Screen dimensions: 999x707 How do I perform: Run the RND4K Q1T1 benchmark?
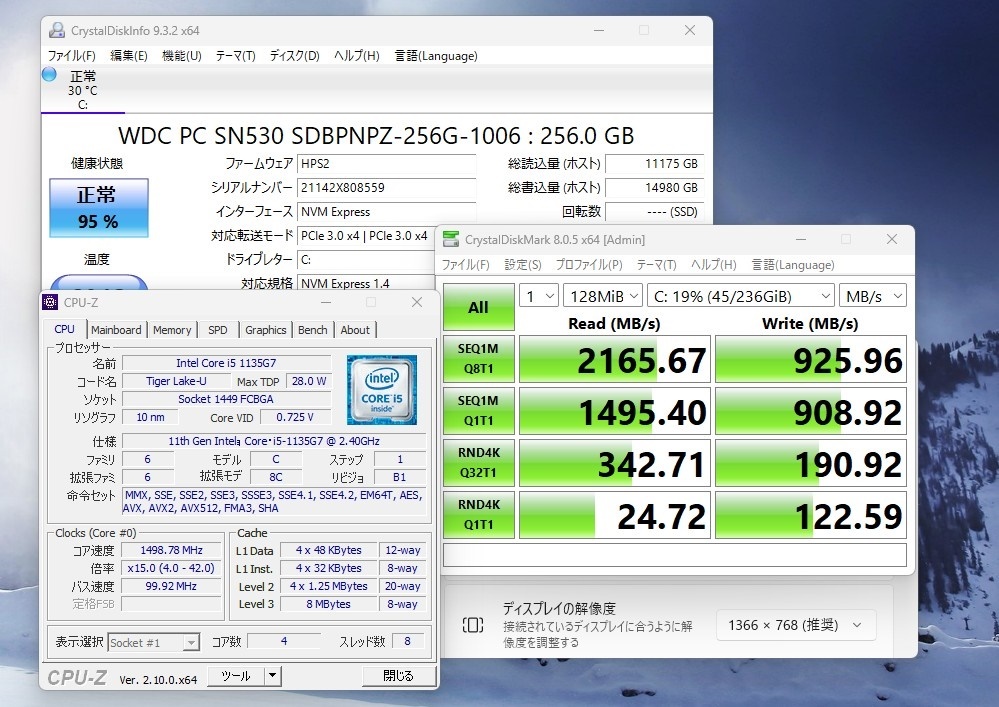(x=478, y=515)
